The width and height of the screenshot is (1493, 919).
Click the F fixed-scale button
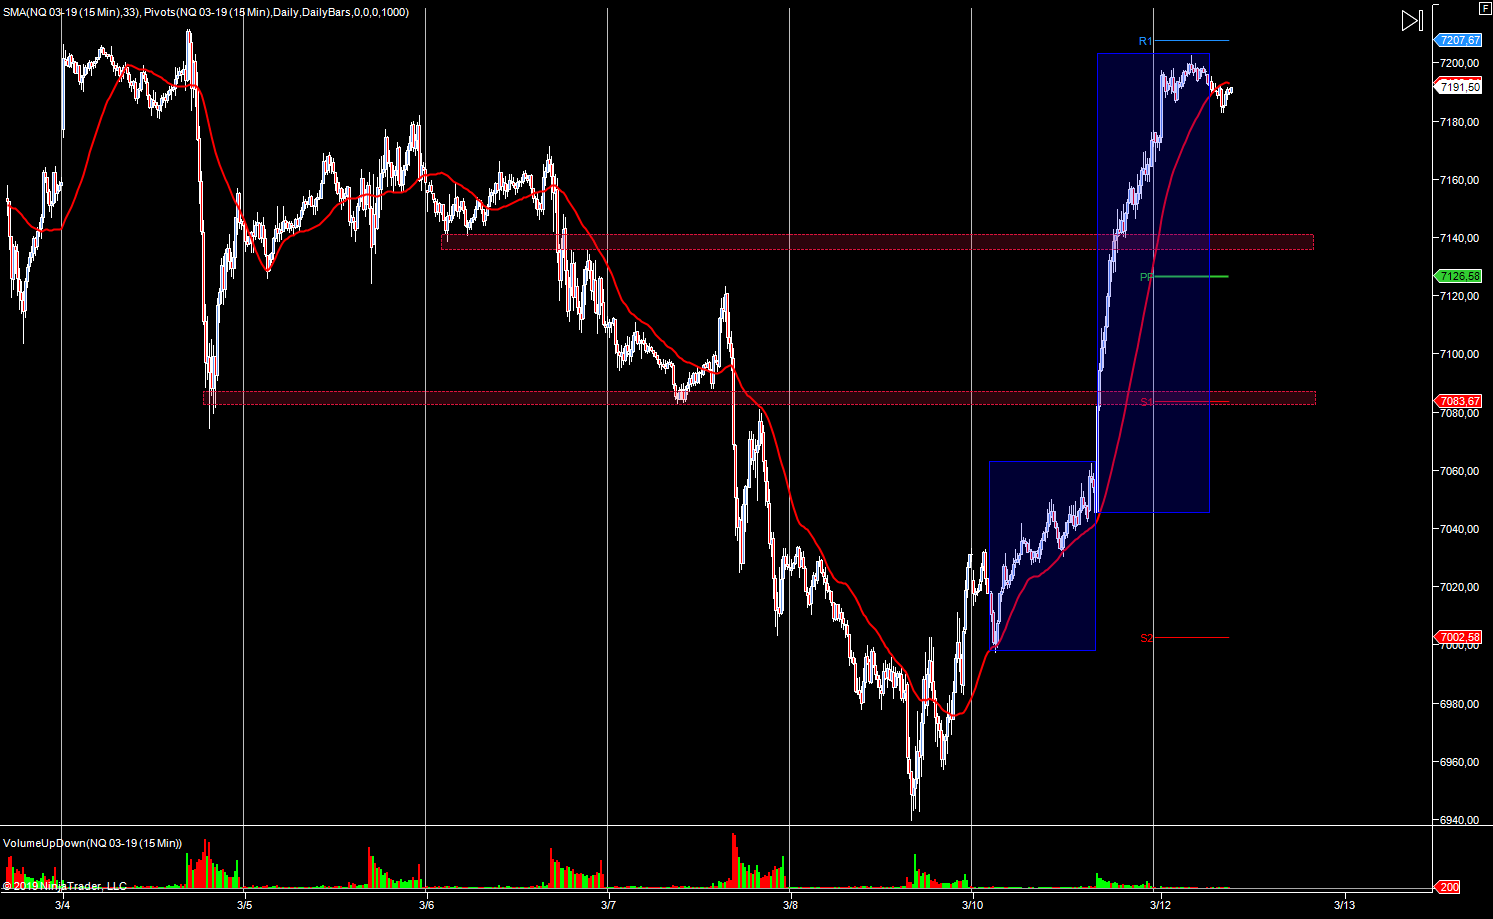[1484, 8]
